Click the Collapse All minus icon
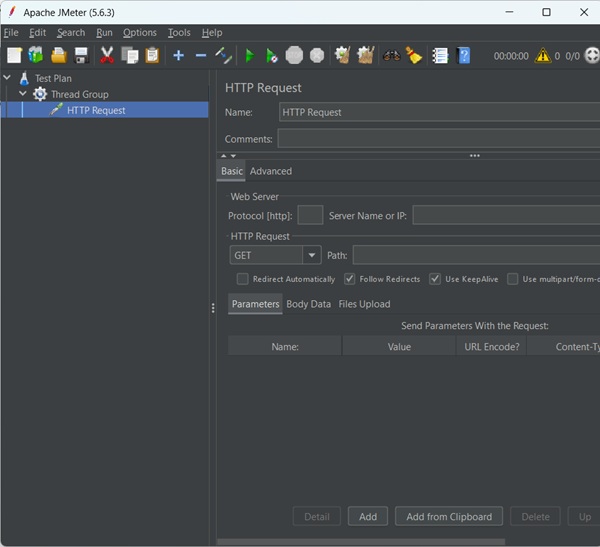This screenshot has width=600, height=547. (201, 56)
